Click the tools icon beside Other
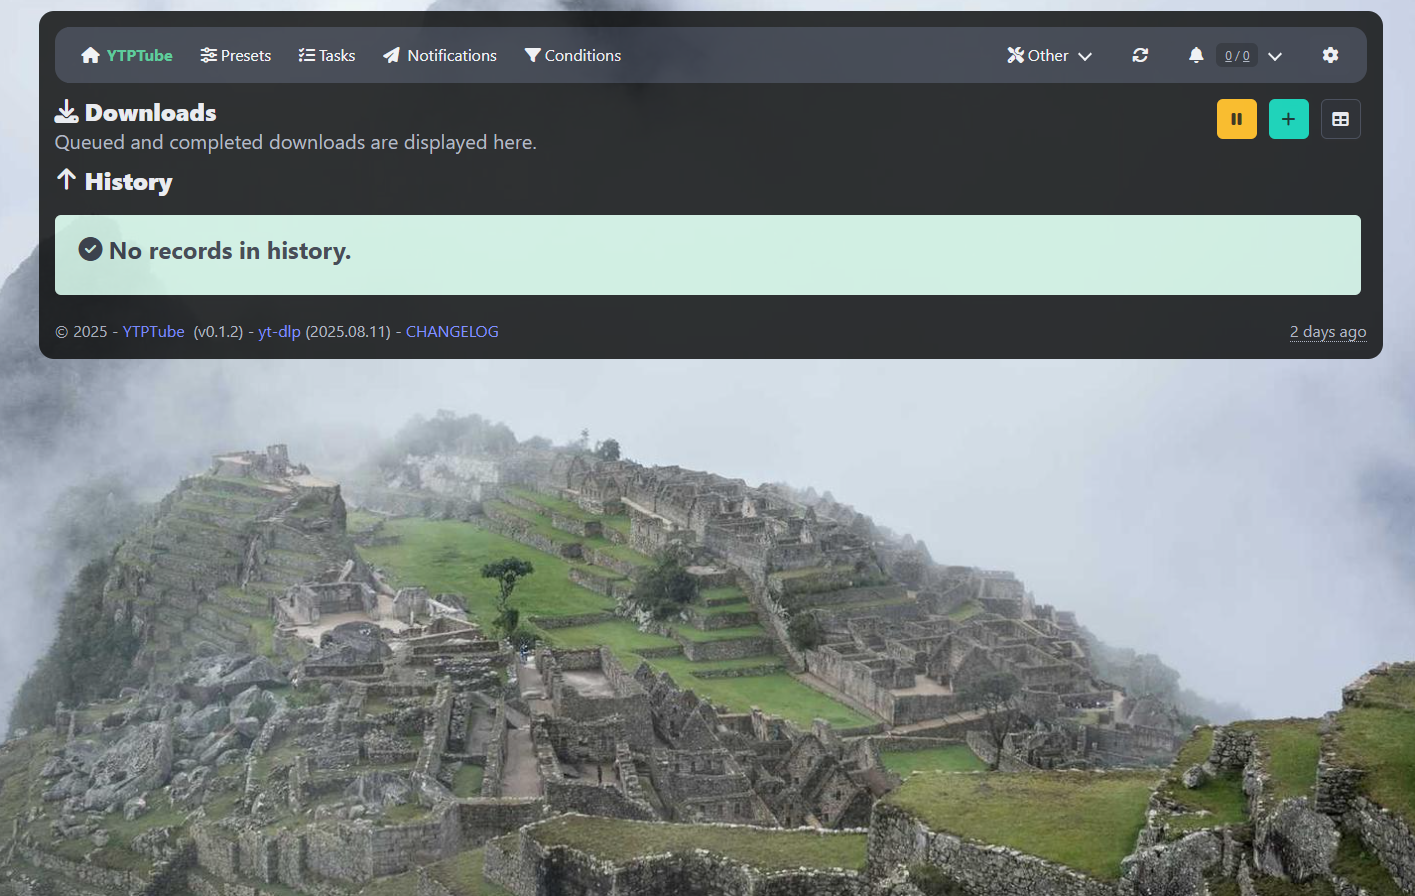The height and width of the screenshot is (896, 1415). [x=1016, y=55]
